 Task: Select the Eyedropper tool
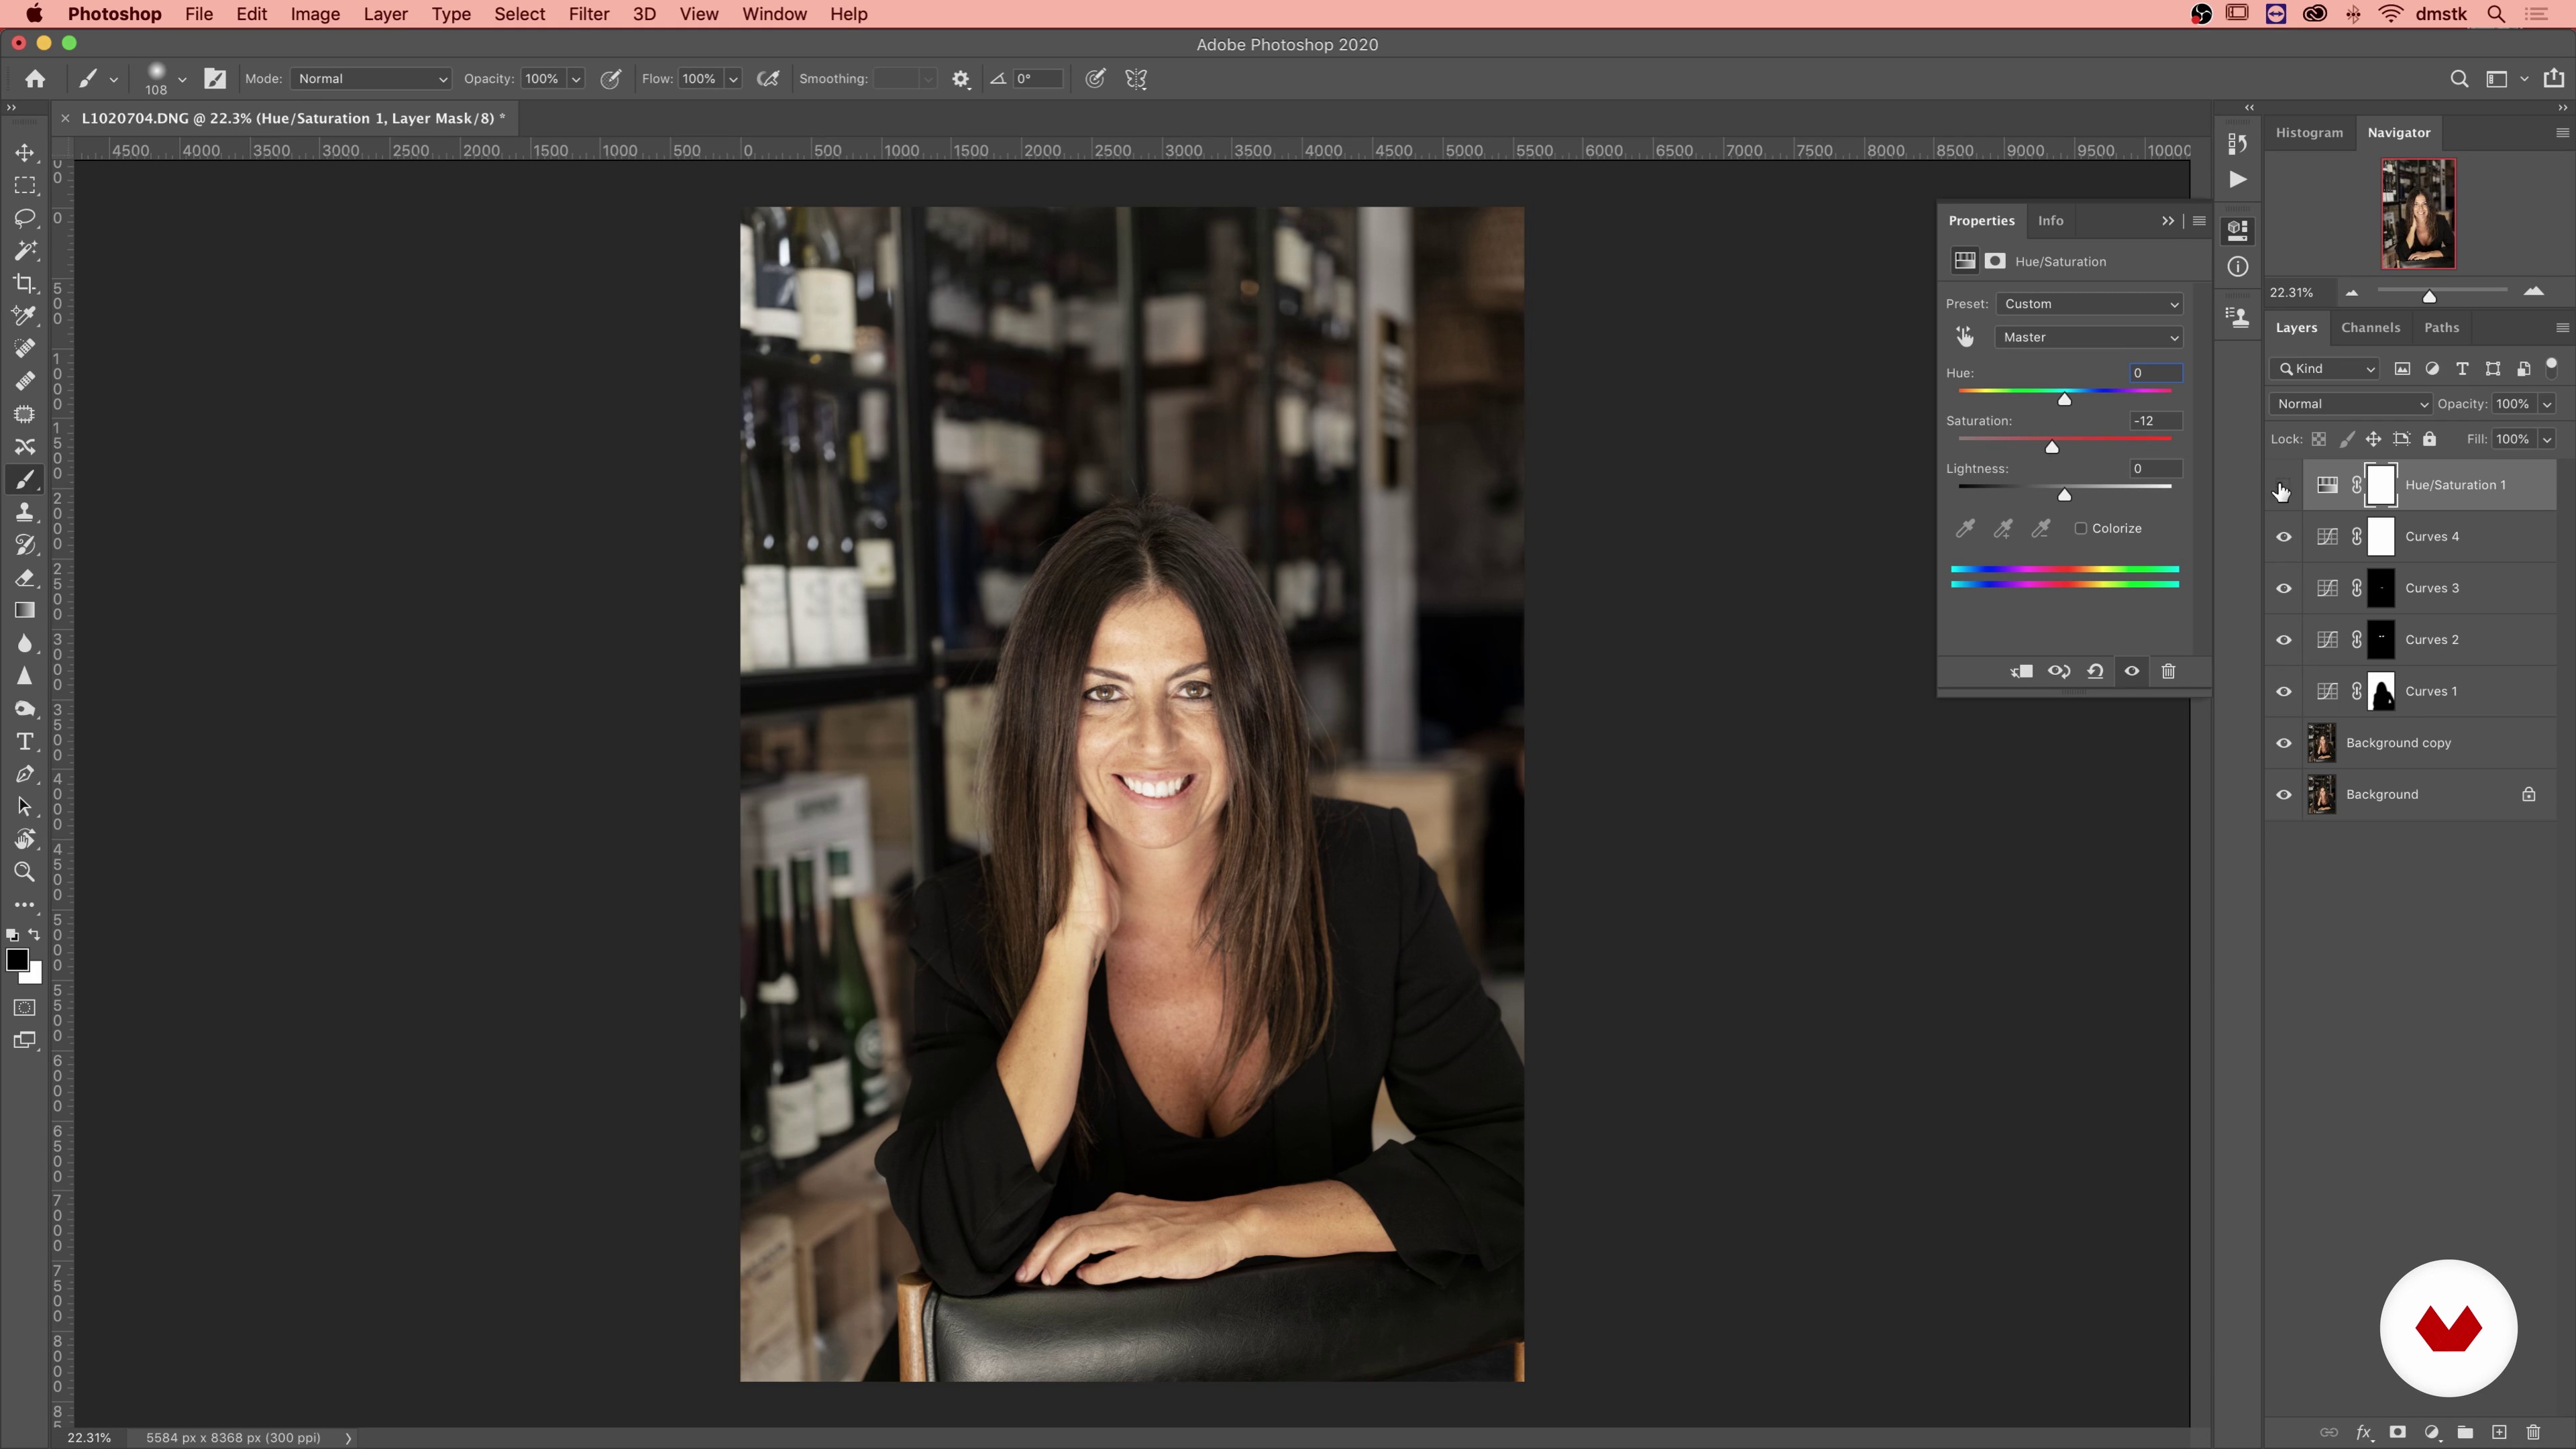click(25, 316)
